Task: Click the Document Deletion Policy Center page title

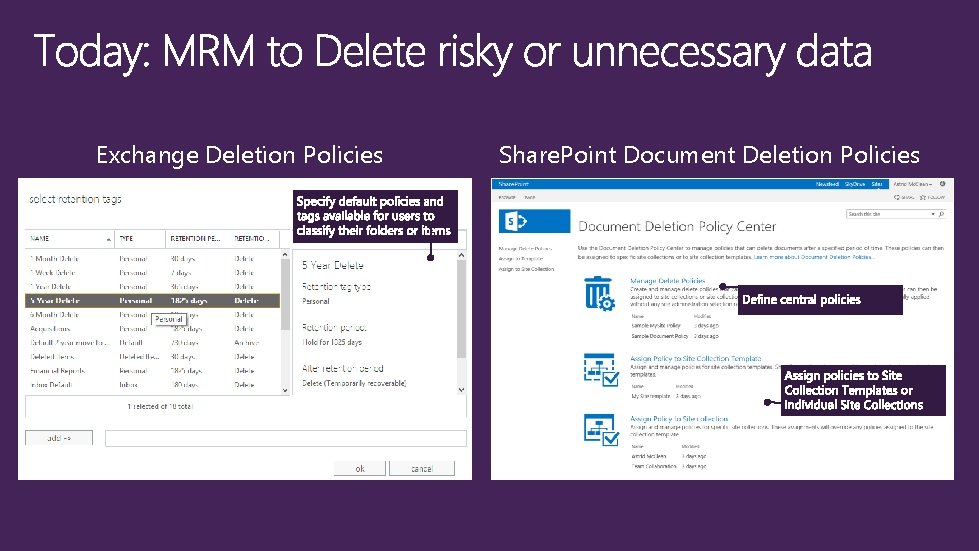Action: click(x=677, y=227)
